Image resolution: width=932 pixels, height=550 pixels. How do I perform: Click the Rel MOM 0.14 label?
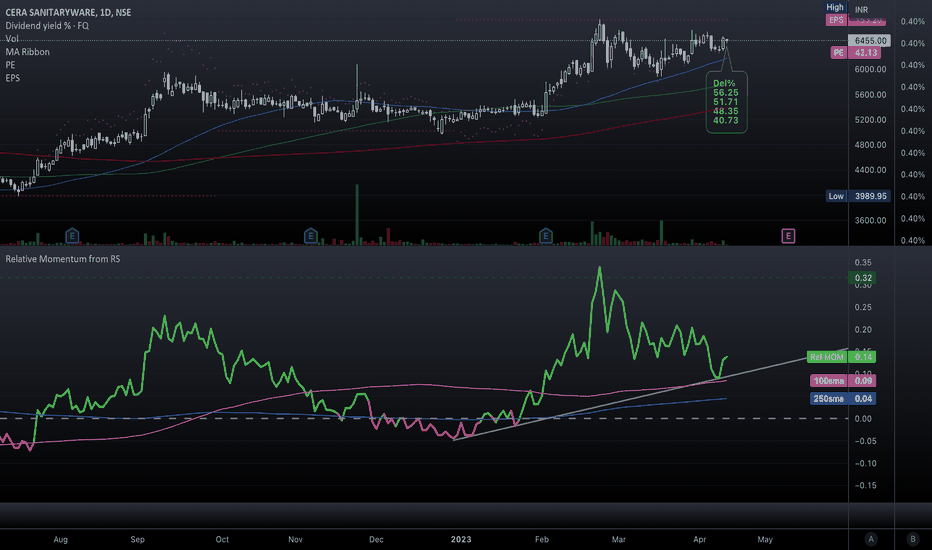point(841,357)
